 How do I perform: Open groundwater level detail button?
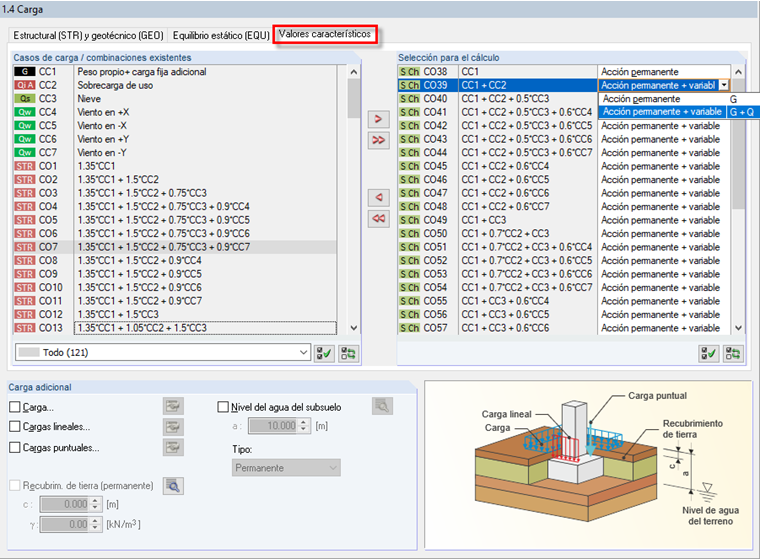382,406
